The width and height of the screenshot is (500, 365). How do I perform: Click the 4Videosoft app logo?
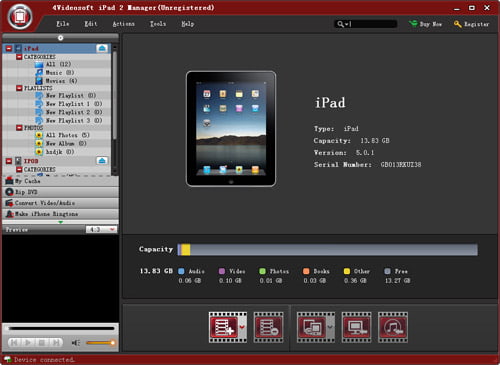point(20,16)
